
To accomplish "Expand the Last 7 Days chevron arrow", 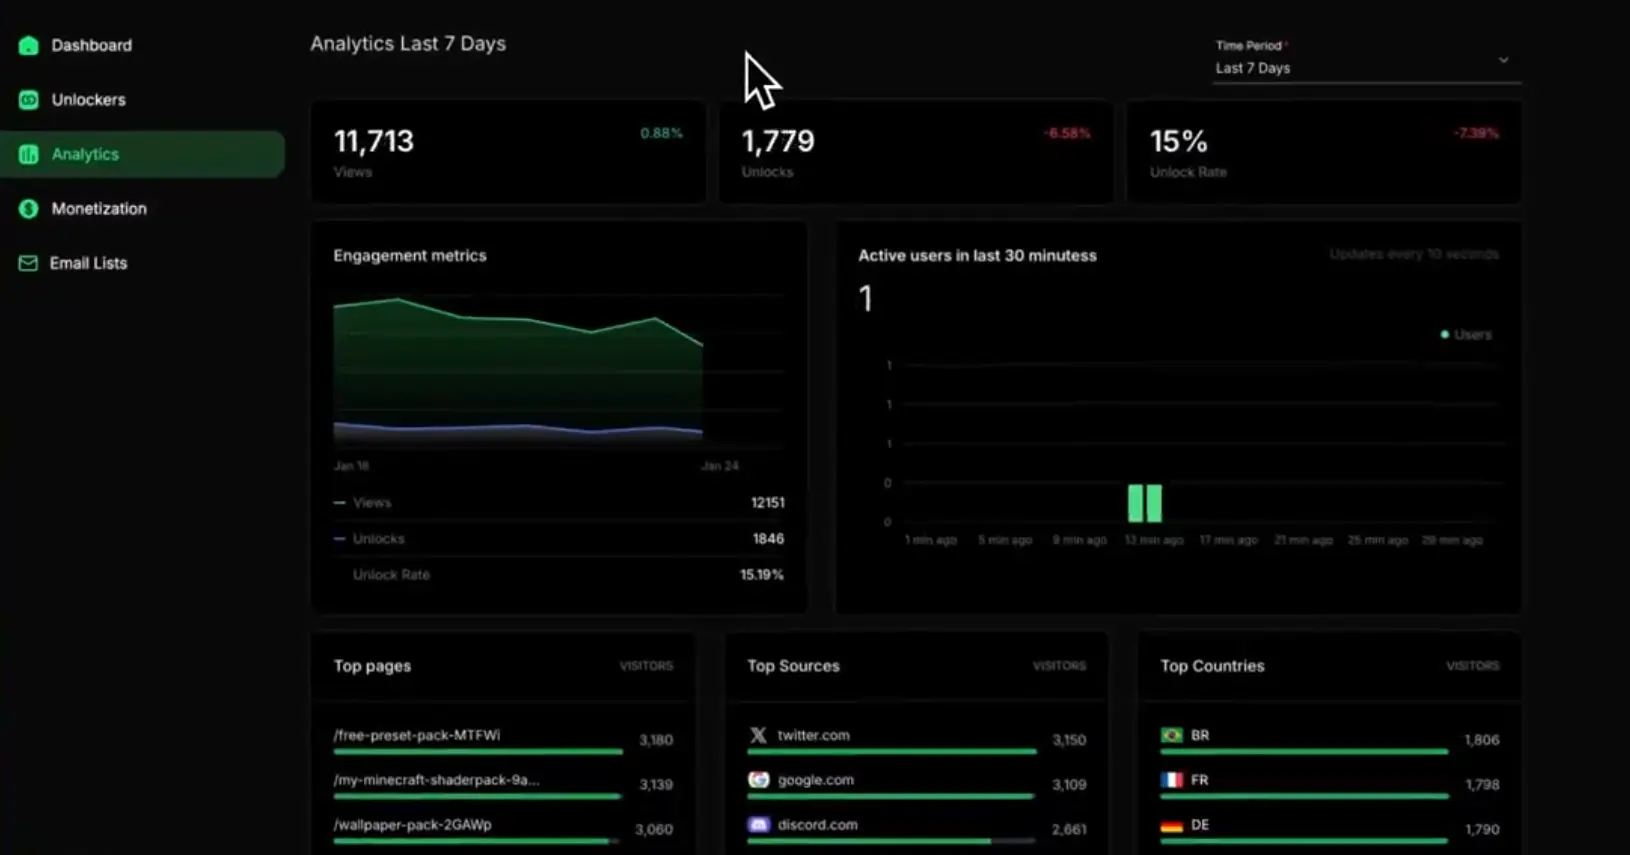I will point(1503,60).
